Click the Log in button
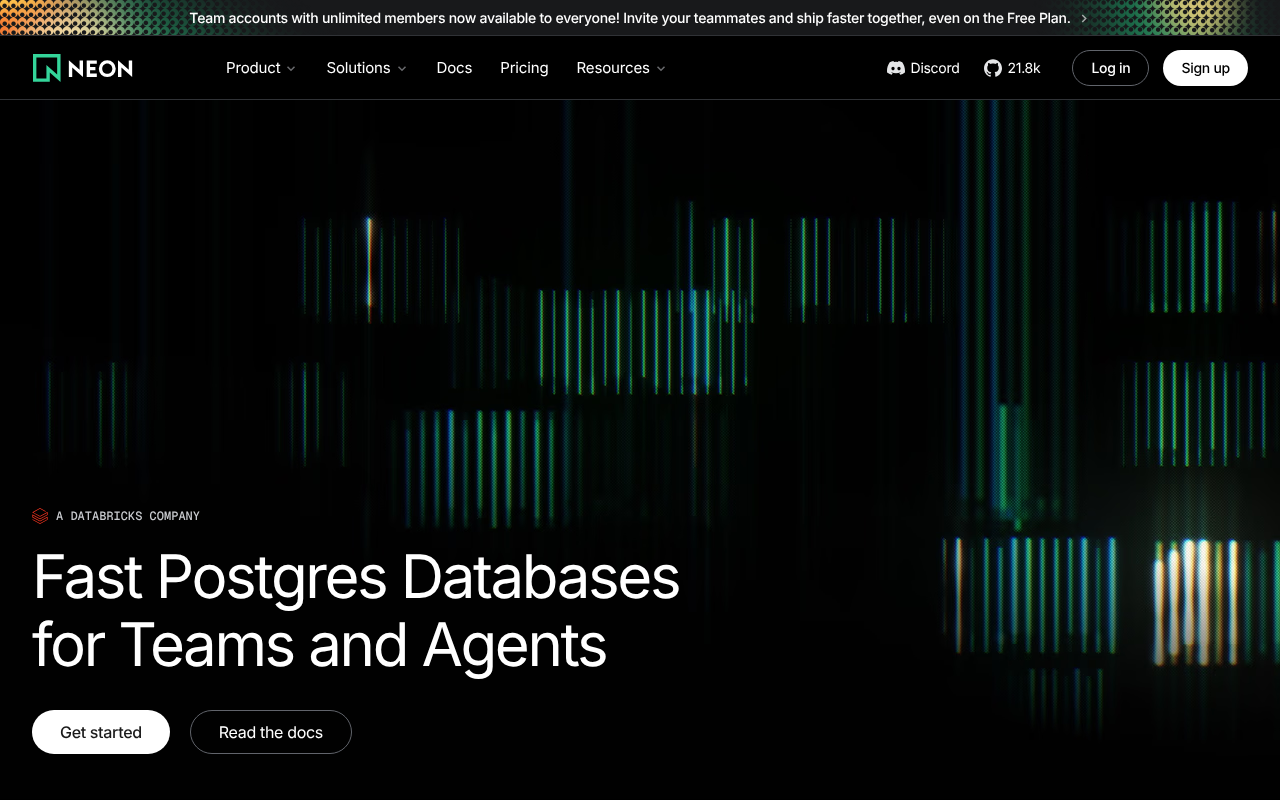Viewport: 1280px width, 800px height. point(1110,68)
